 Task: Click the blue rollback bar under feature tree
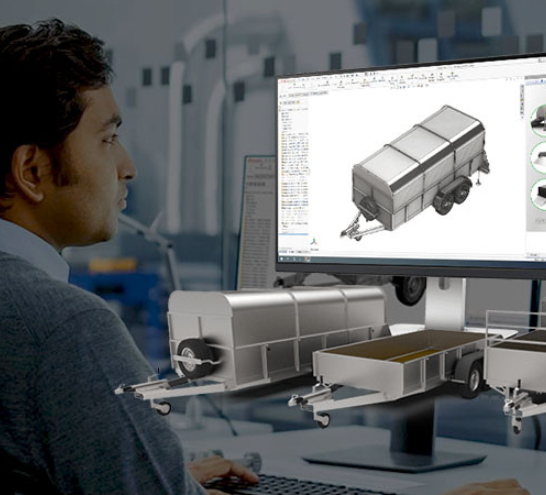click(x=294, y=234)
